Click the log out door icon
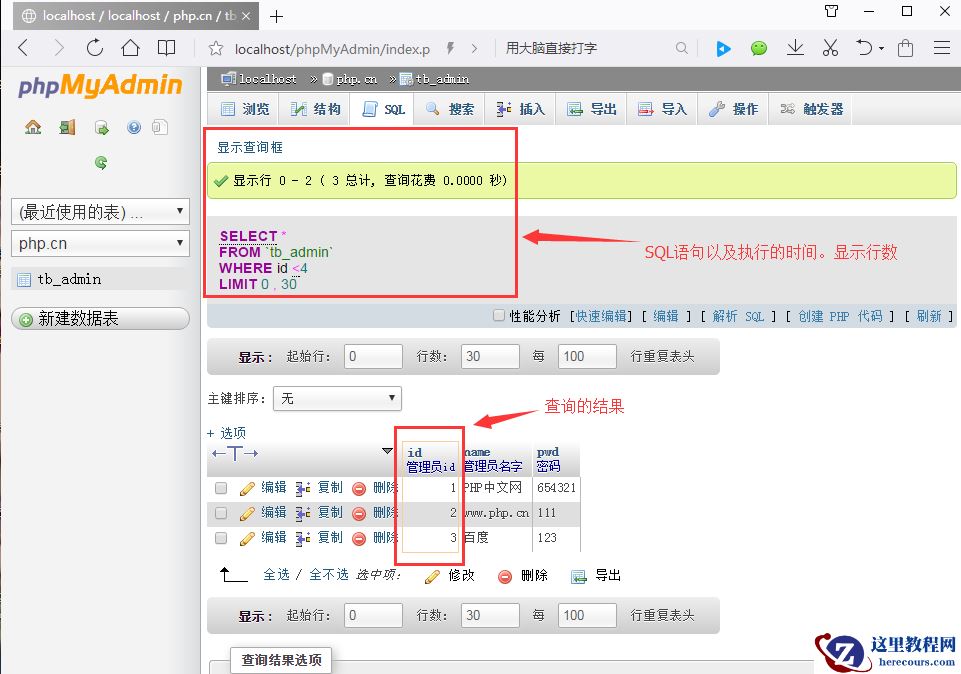This screenshot has width=961, height=674. pos(67,127)
